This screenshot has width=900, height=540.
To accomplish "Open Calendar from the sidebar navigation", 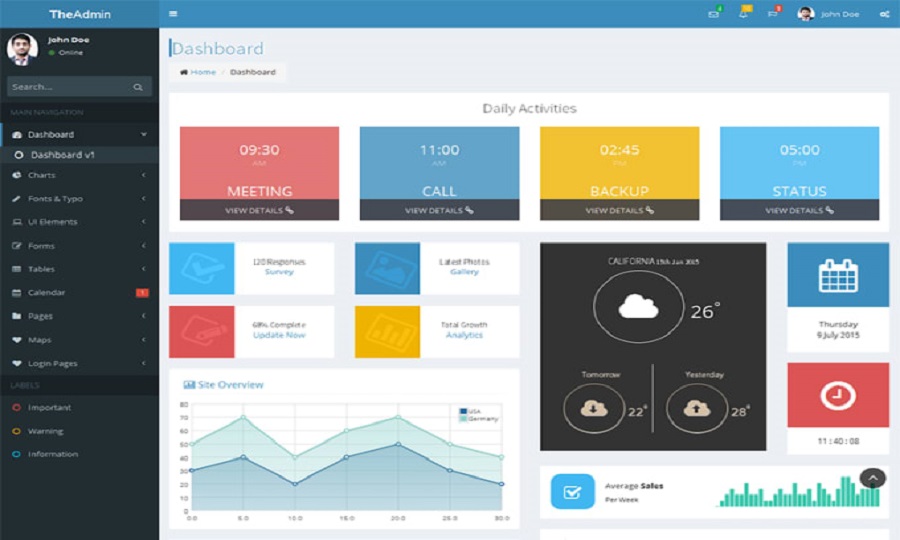I will point(46,293).
